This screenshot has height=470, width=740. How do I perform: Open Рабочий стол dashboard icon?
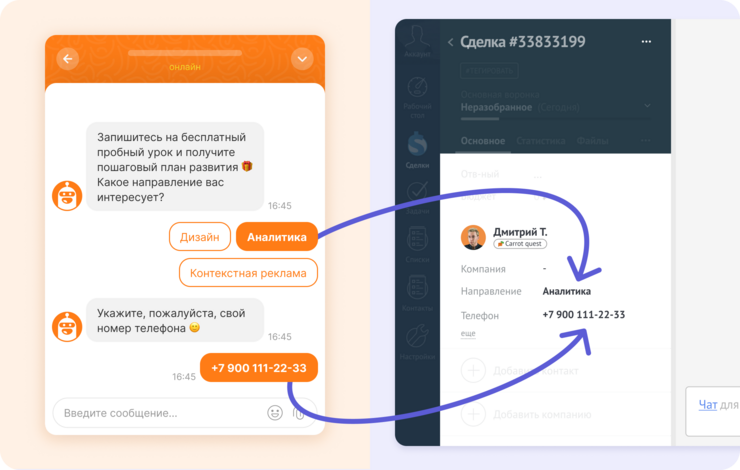pyautogui.click(x=417, y=97)
